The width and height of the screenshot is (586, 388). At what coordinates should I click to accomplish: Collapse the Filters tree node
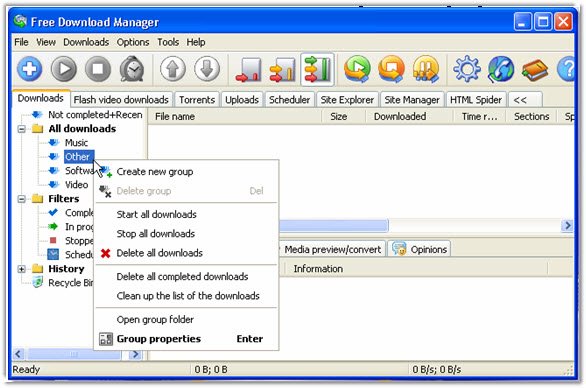[22, 198]
